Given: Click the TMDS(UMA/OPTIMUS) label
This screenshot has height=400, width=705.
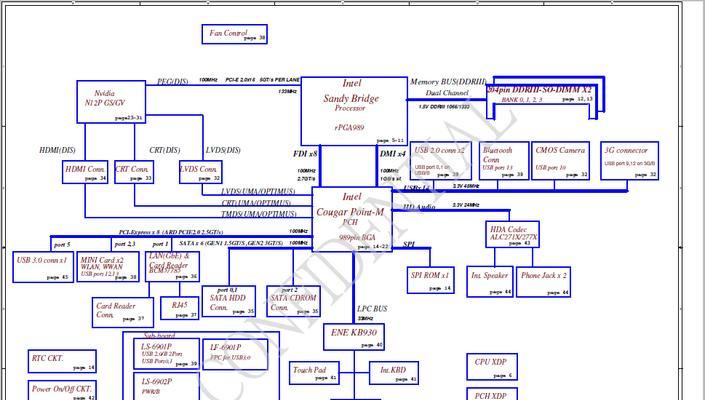Looking at the screenshot, I should pos(259,214).
